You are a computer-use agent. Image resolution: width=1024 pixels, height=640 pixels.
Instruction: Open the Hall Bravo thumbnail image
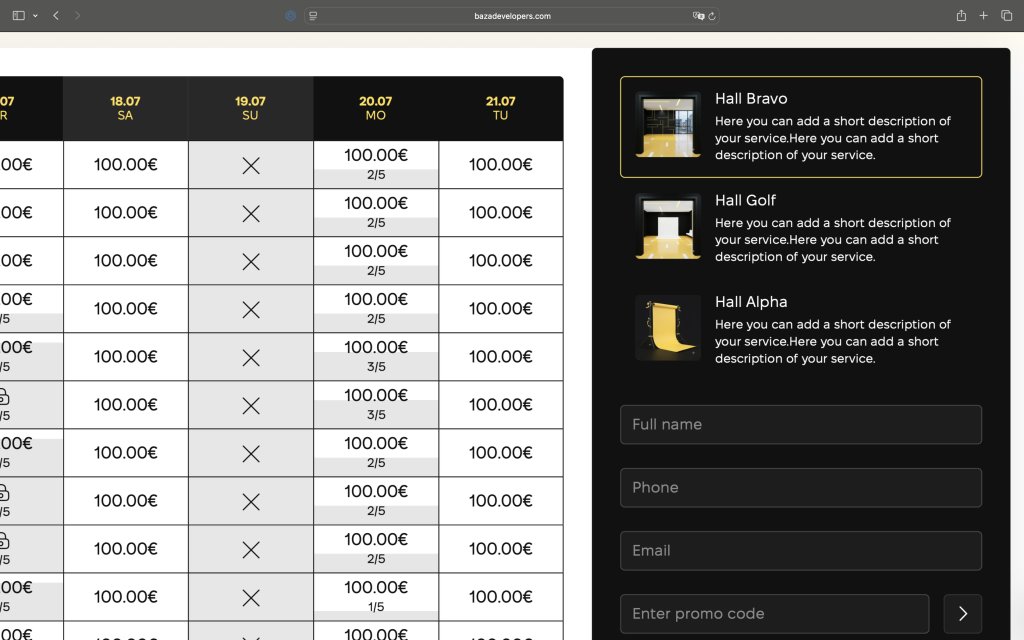pos(668,125)
